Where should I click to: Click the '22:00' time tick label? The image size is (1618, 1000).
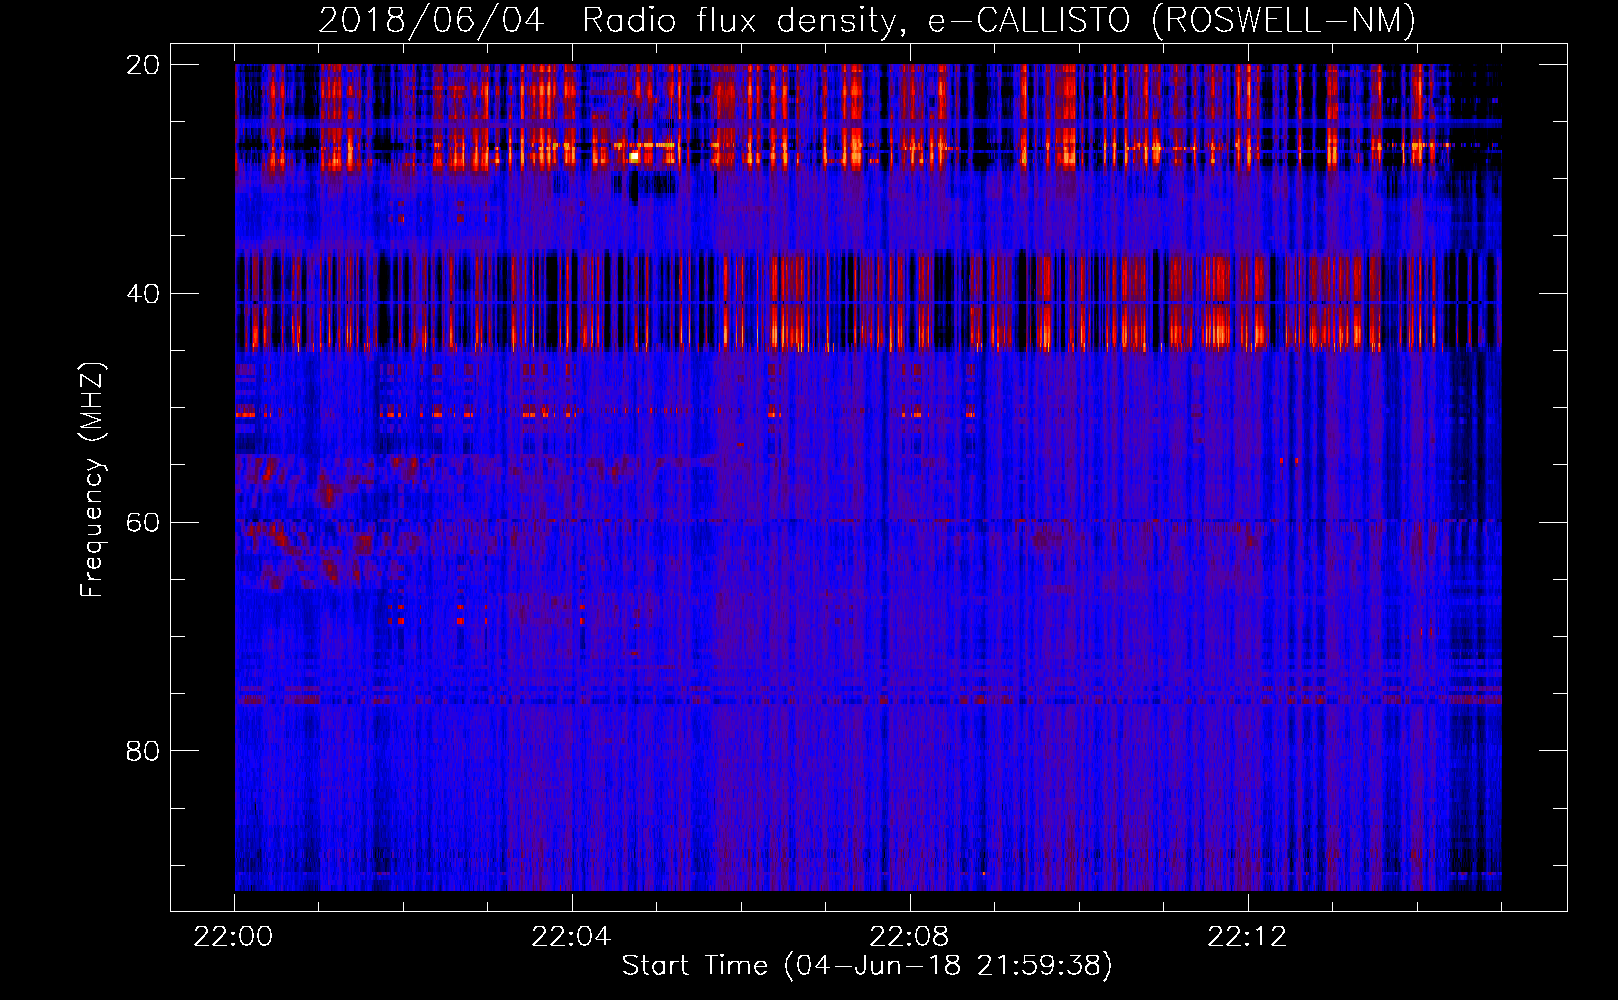pos(233,937)
